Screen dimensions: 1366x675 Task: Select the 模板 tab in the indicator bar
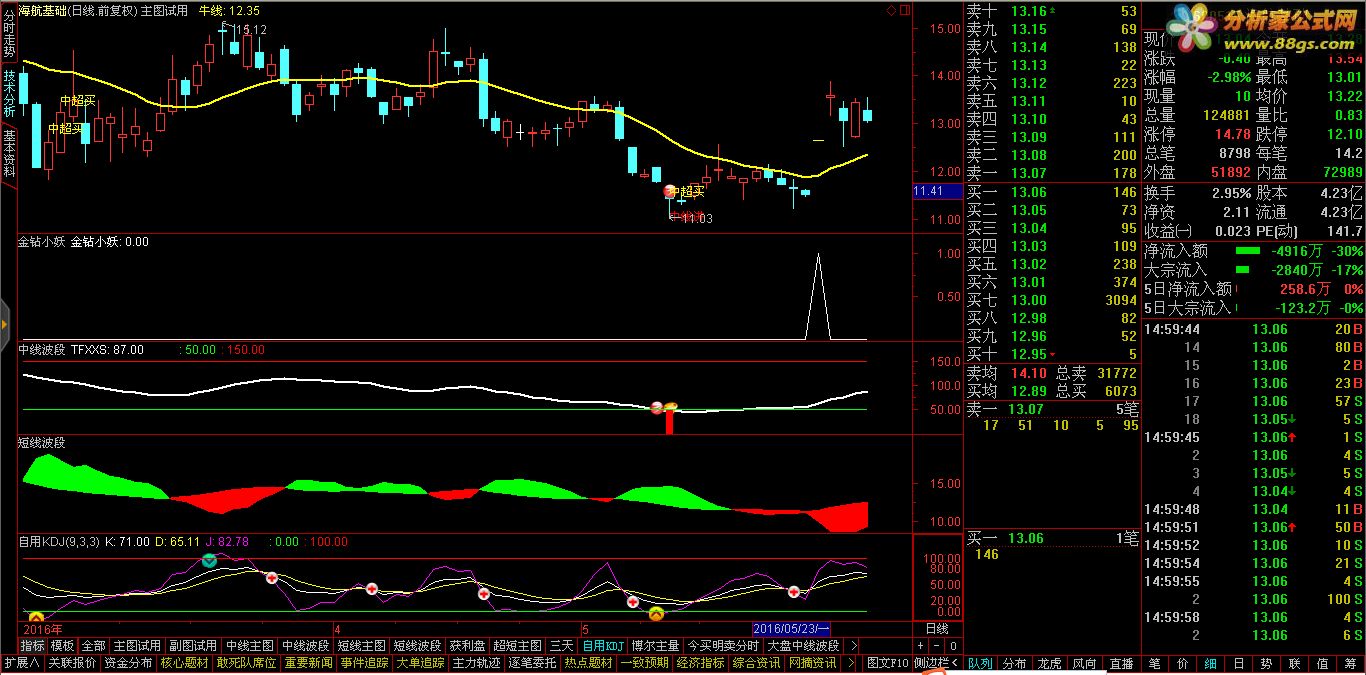point(62,646)
